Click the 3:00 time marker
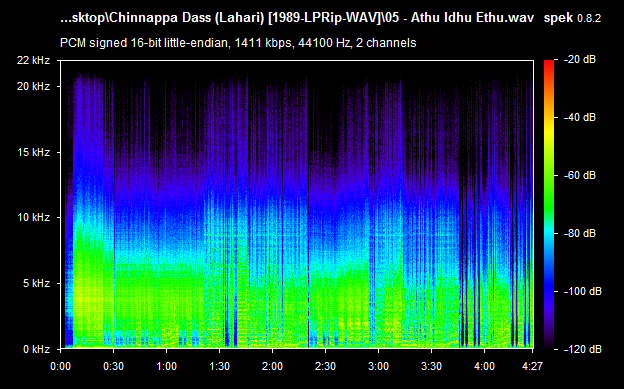Screen dimensions: 624x389 click(378, 366)
